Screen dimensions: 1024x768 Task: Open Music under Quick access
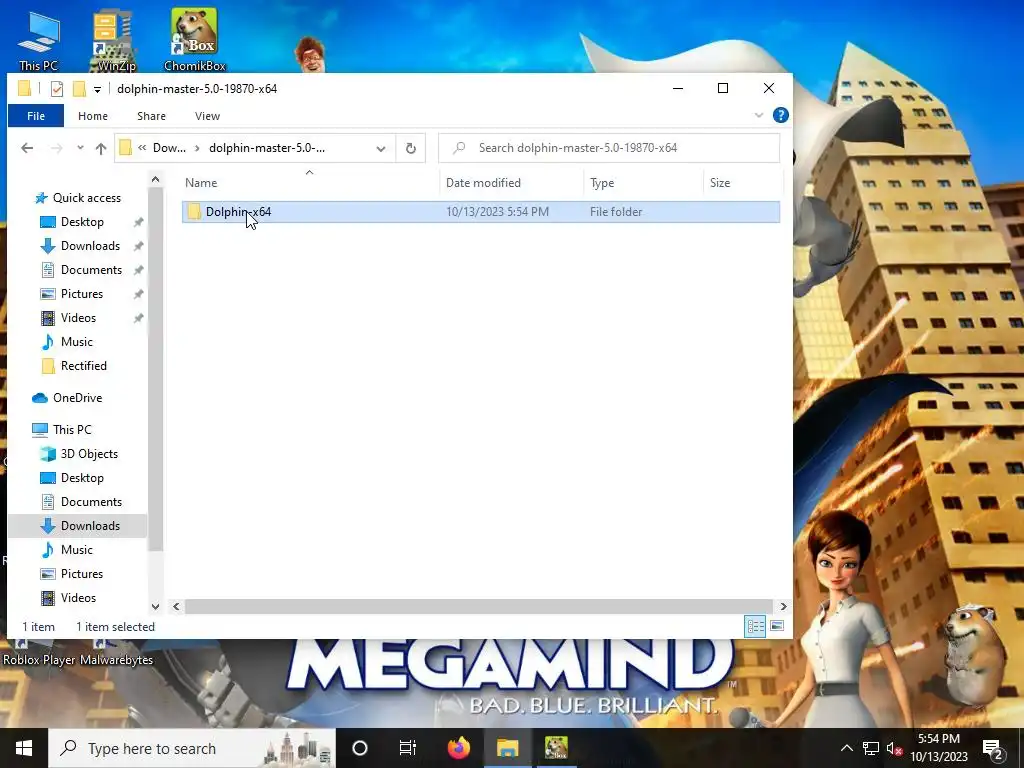click(76, 342)
